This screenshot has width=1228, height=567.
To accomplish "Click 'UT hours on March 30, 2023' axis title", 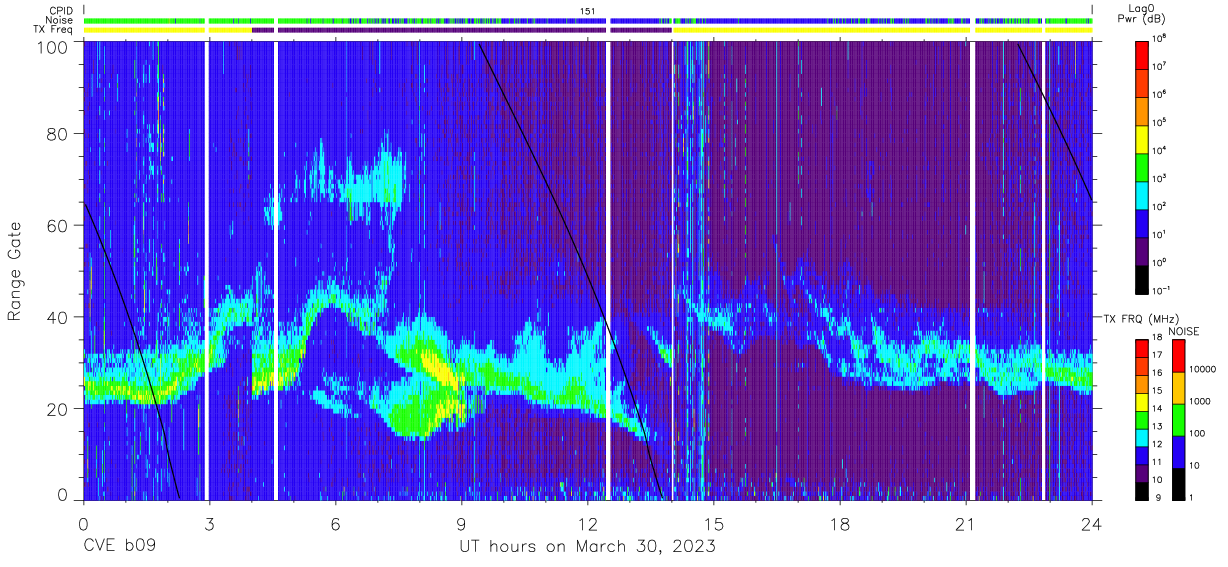I will coord(587,547).
